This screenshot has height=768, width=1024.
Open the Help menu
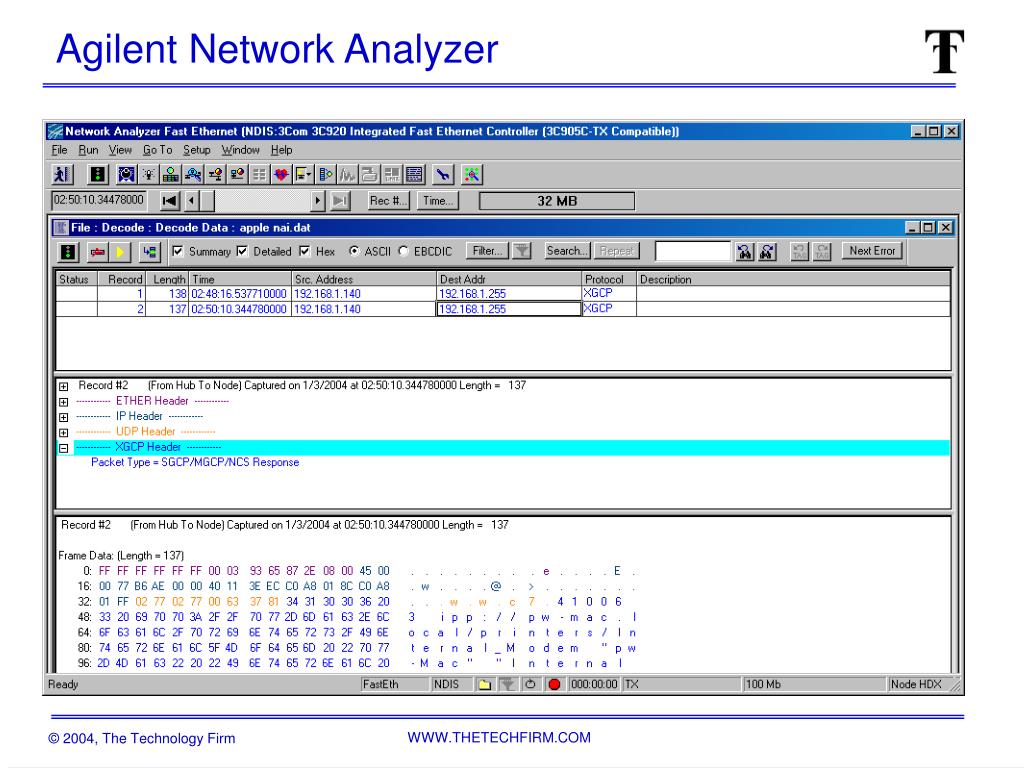coord(281,150)
